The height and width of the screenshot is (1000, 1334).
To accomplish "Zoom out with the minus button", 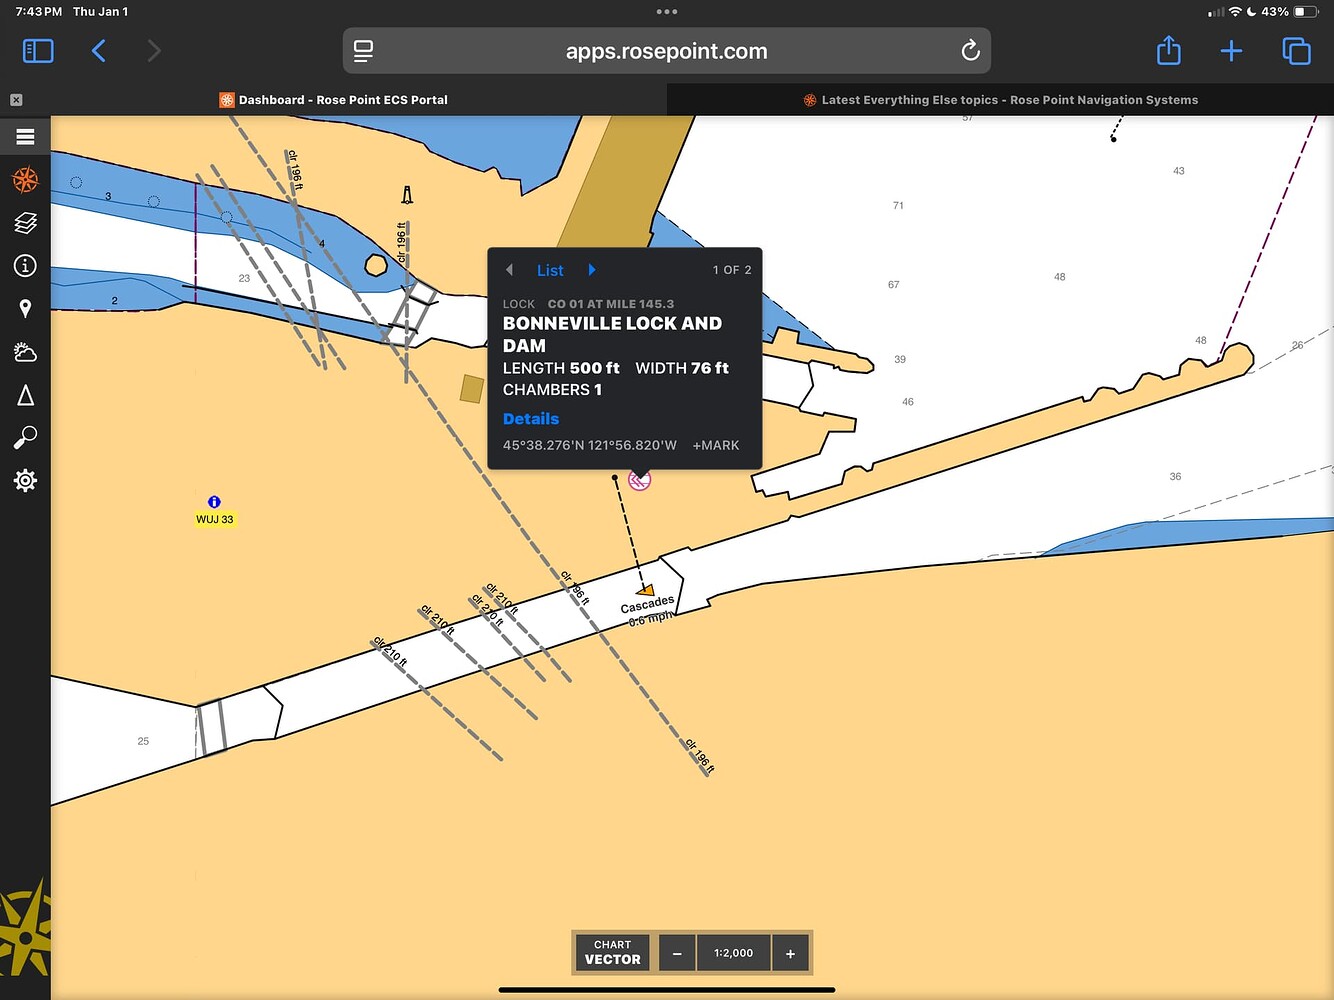I will [x=677, y=953].
